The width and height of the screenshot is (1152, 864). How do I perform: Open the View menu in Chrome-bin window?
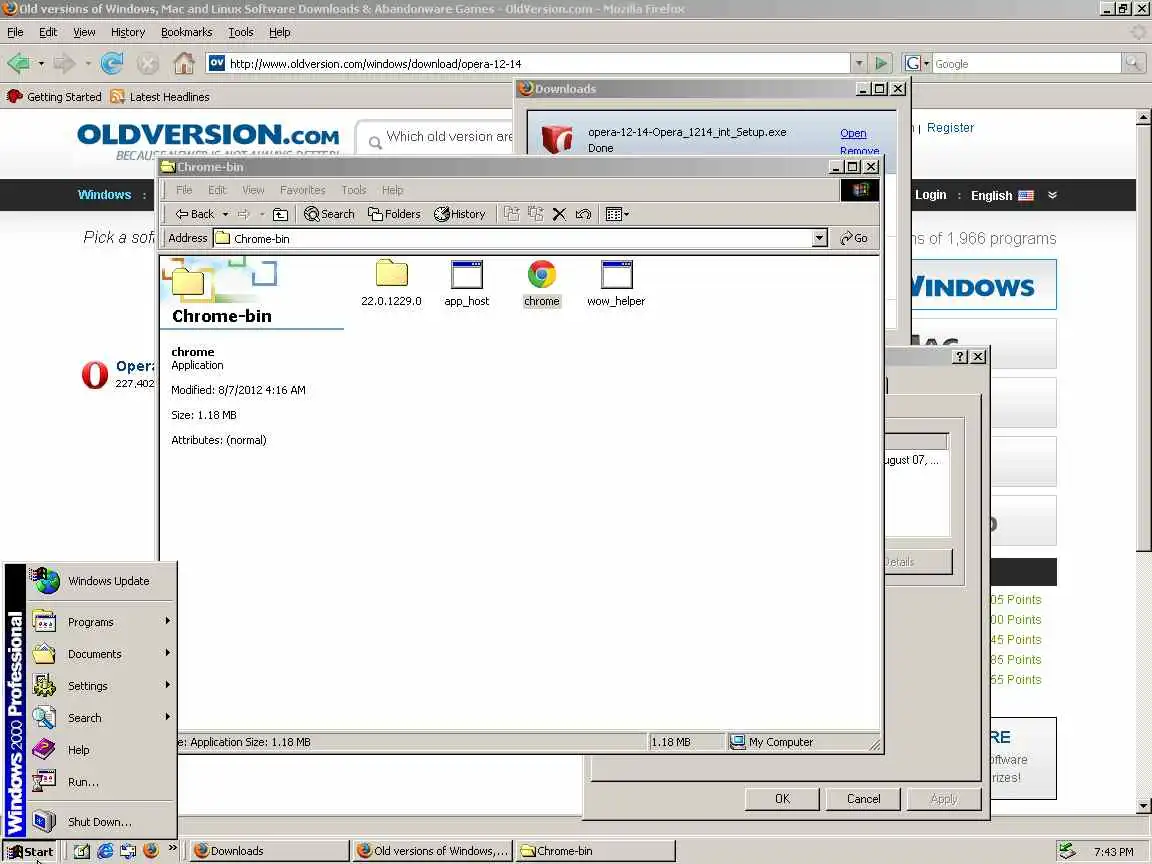click(x=253, y=190)
